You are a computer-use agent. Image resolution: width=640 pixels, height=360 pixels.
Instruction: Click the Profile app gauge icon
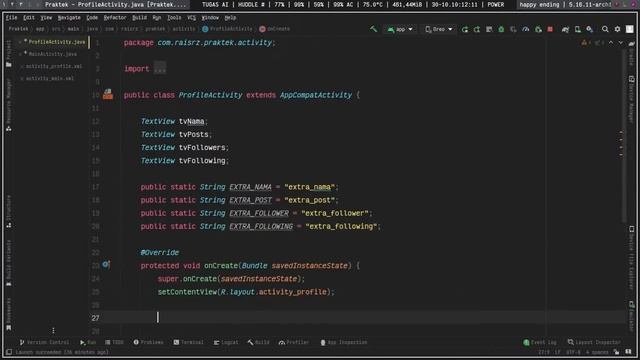(526, 29)
